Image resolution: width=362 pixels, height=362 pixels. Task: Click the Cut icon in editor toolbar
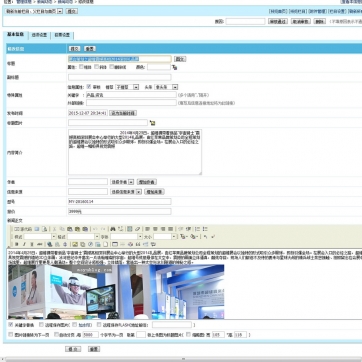tap(54, 229)
